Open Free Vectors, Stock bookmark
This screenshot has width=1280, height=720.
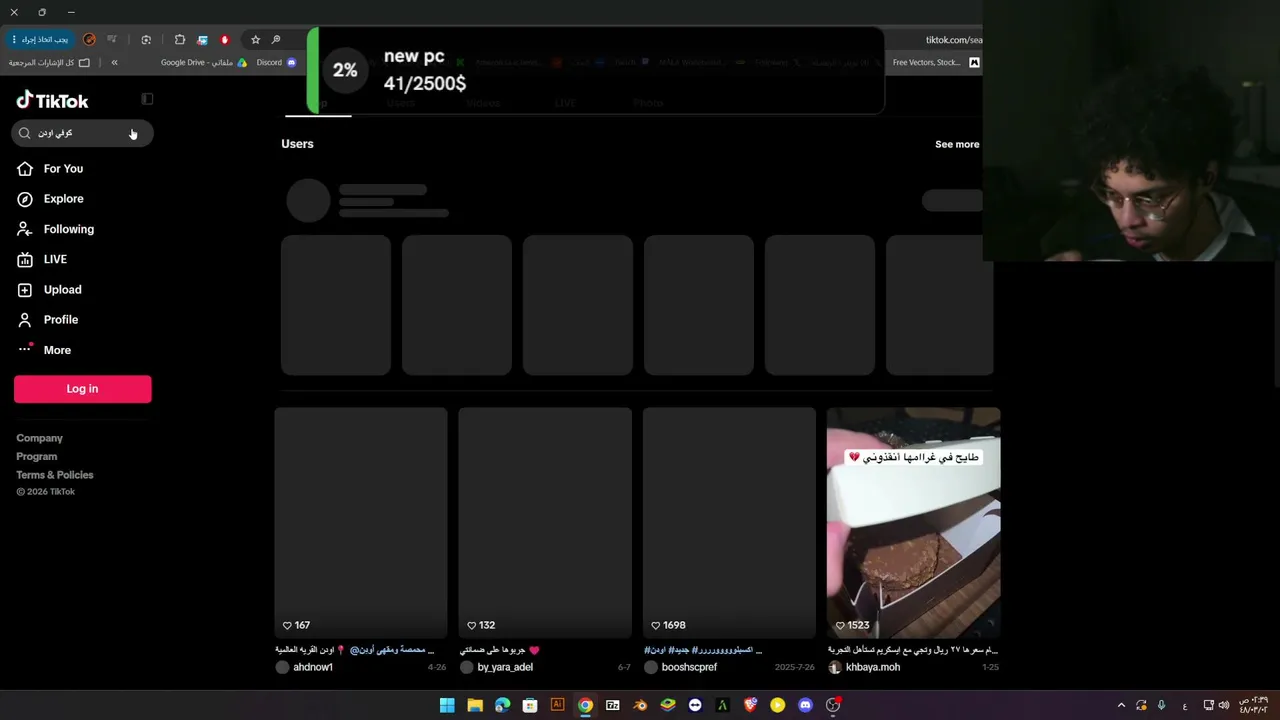pos(935,62)
